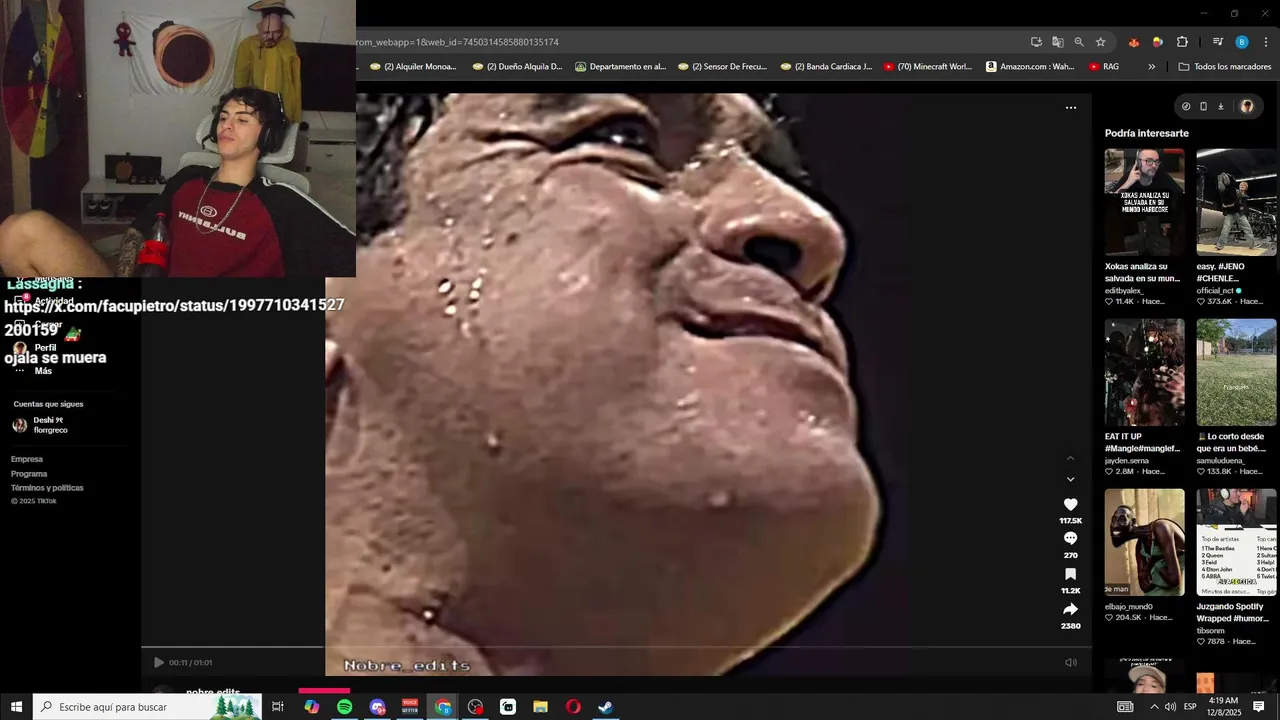This screenshot has width=1280, height=720.
Task: Open the video's three-dot more options menu
Action: (x=1071, y=107)
